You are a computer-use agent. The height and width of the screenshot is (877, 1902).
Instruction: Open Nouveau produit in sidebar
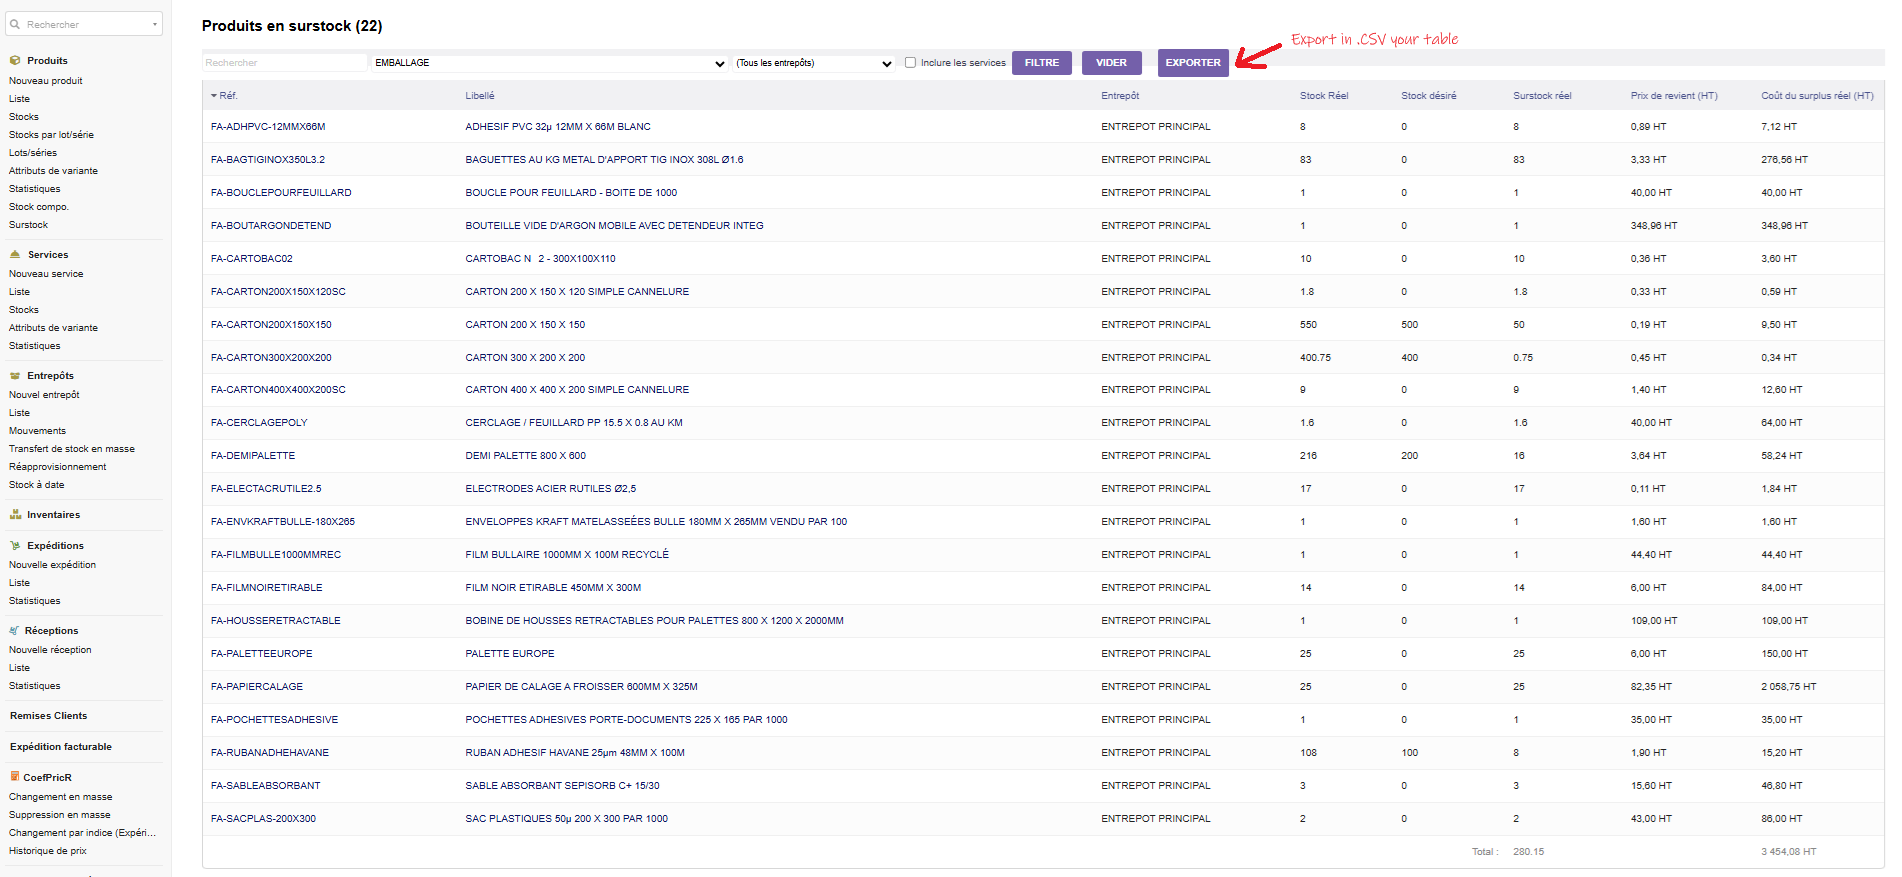[x=46, y=81]
